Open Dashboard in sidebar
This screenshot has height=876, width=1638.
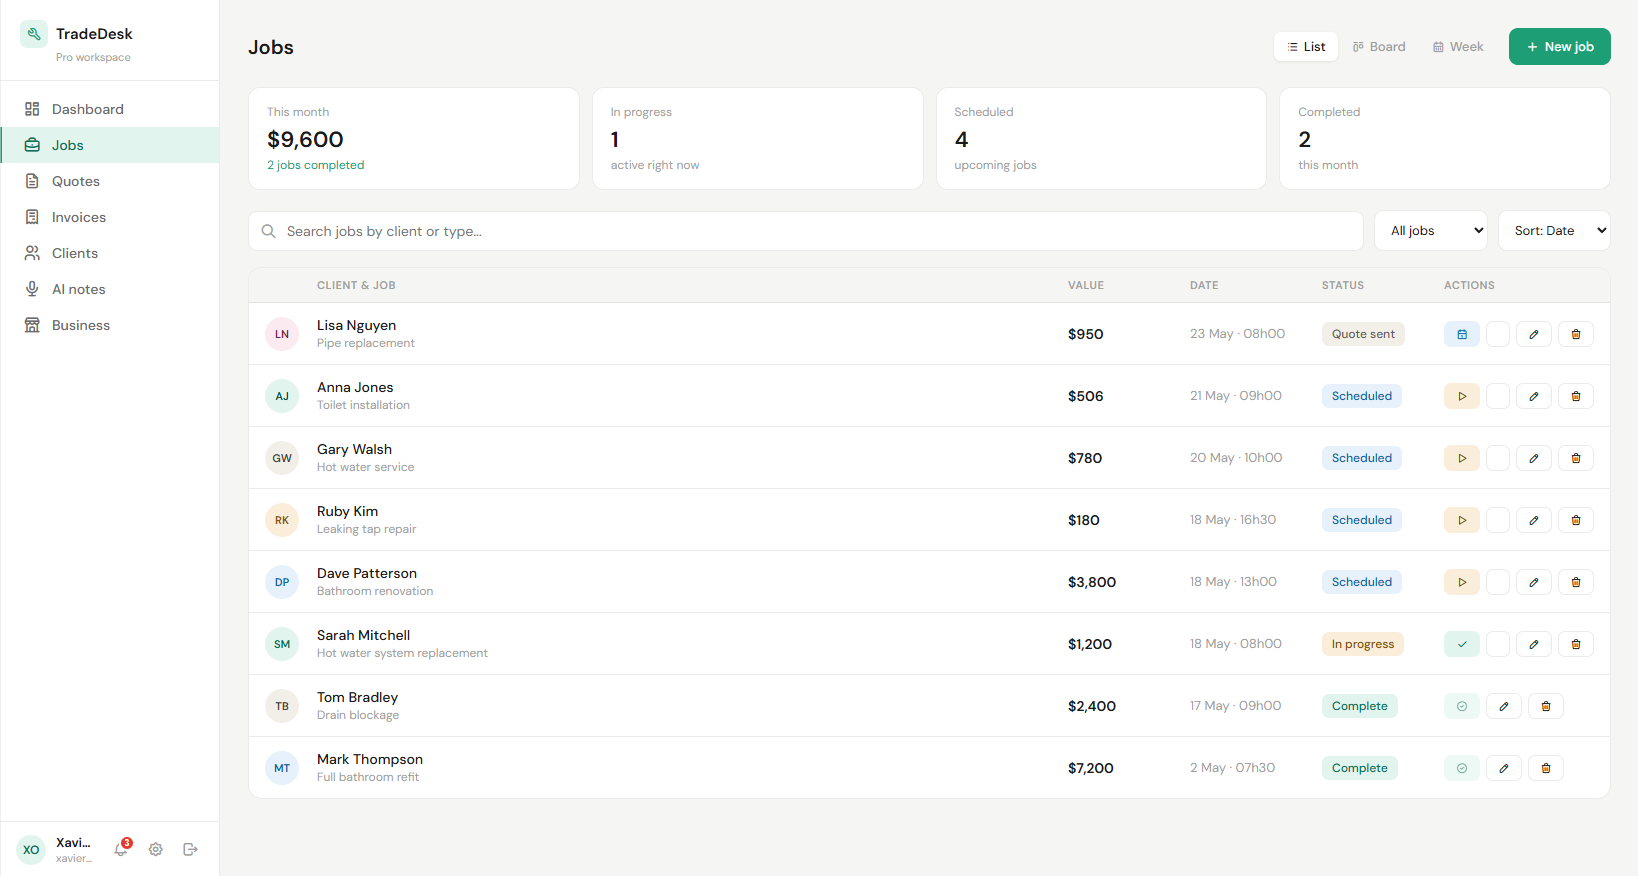pos(110,109)
